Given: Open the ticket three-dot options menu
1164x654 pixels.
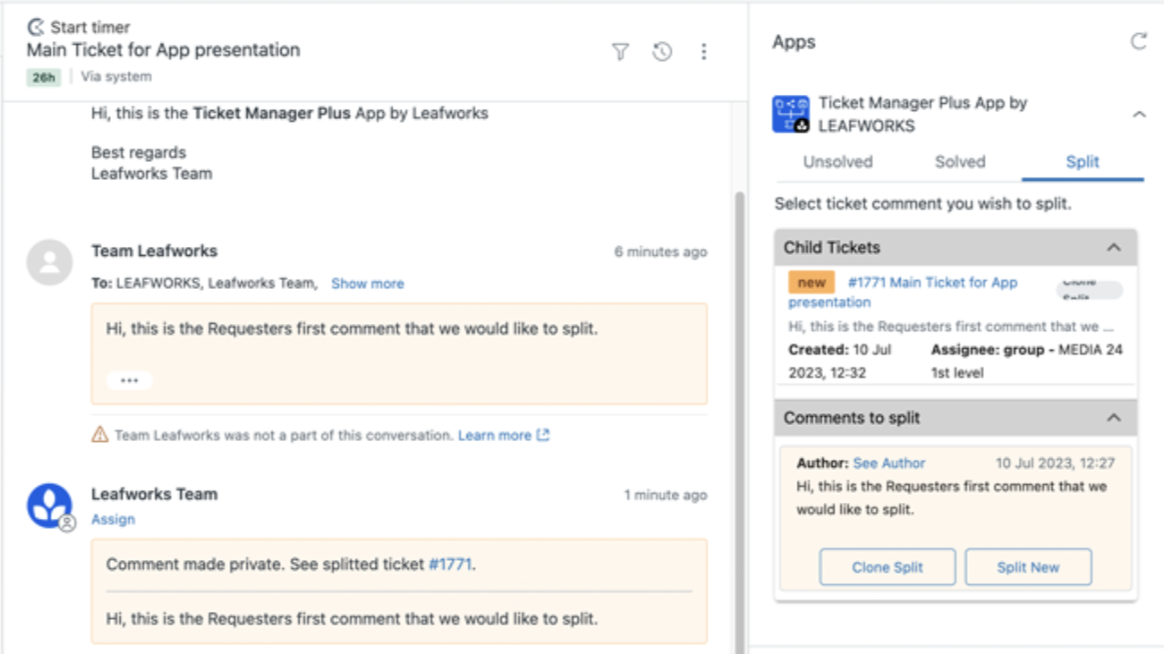Looking at the screenshot, I should 704,51.
